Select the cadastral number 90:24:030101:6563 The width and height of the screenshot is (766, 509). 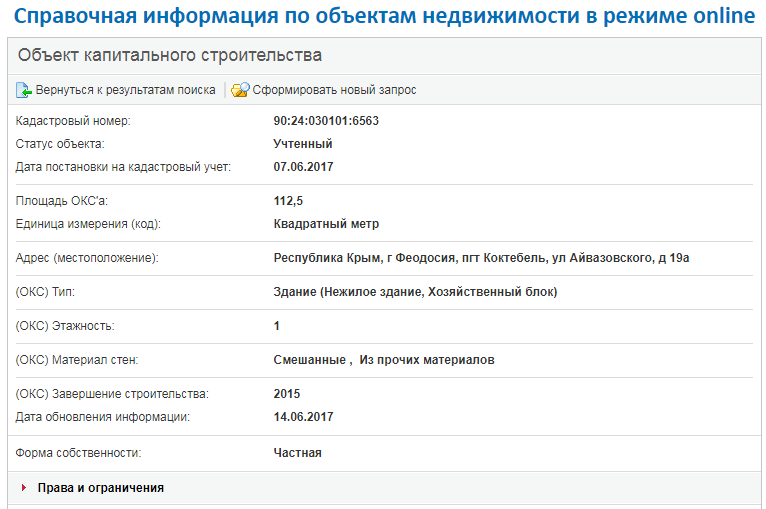[326, 121]
